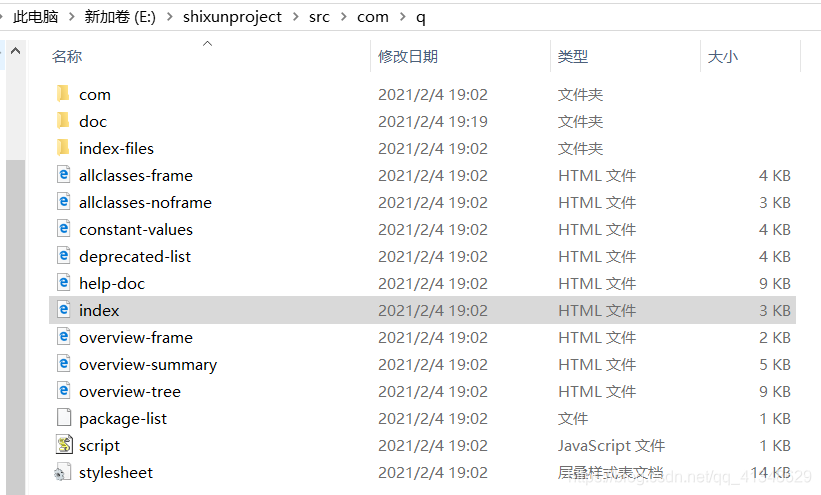The image size is (821, 495).
Task: Sort files by 类型 column header
Action: pyautogui.click(x=573, y=56)
